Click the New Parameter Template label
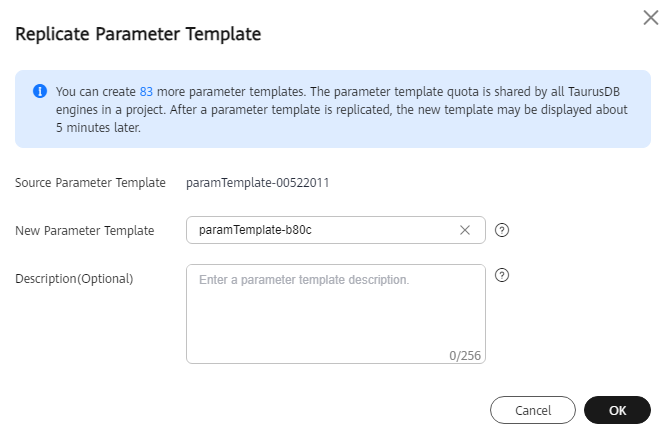The height and width of the screenshot is (439, 669). click(x=84, y=231)
